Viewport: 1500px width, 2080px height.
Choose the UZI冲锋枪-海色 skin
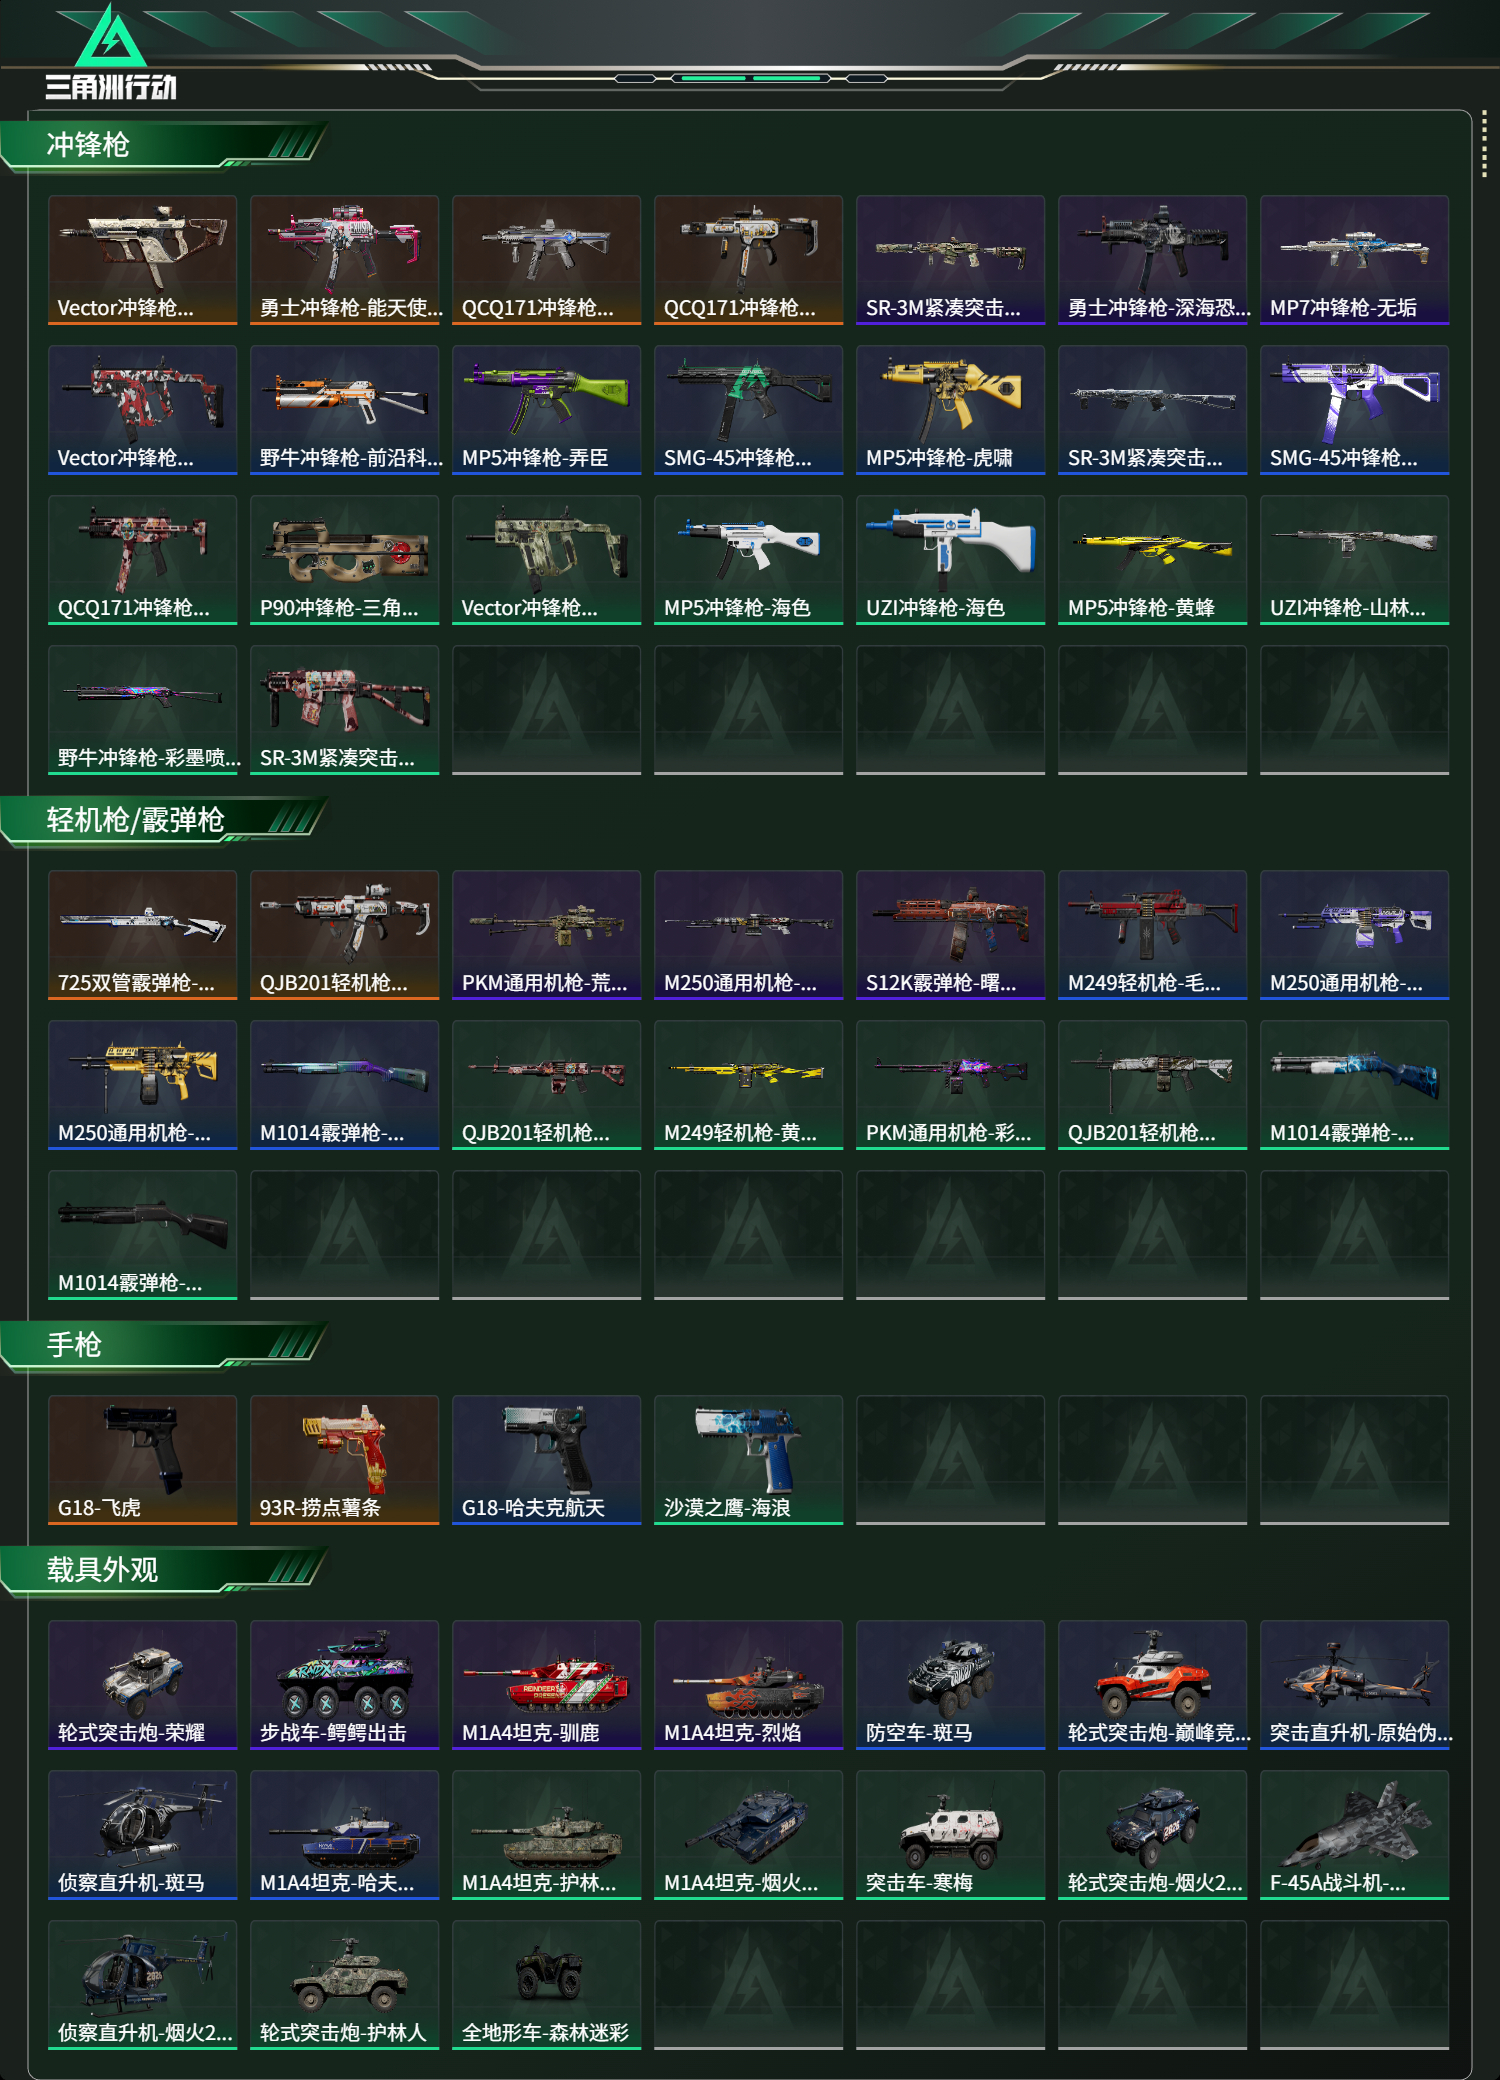click(950, 560)
